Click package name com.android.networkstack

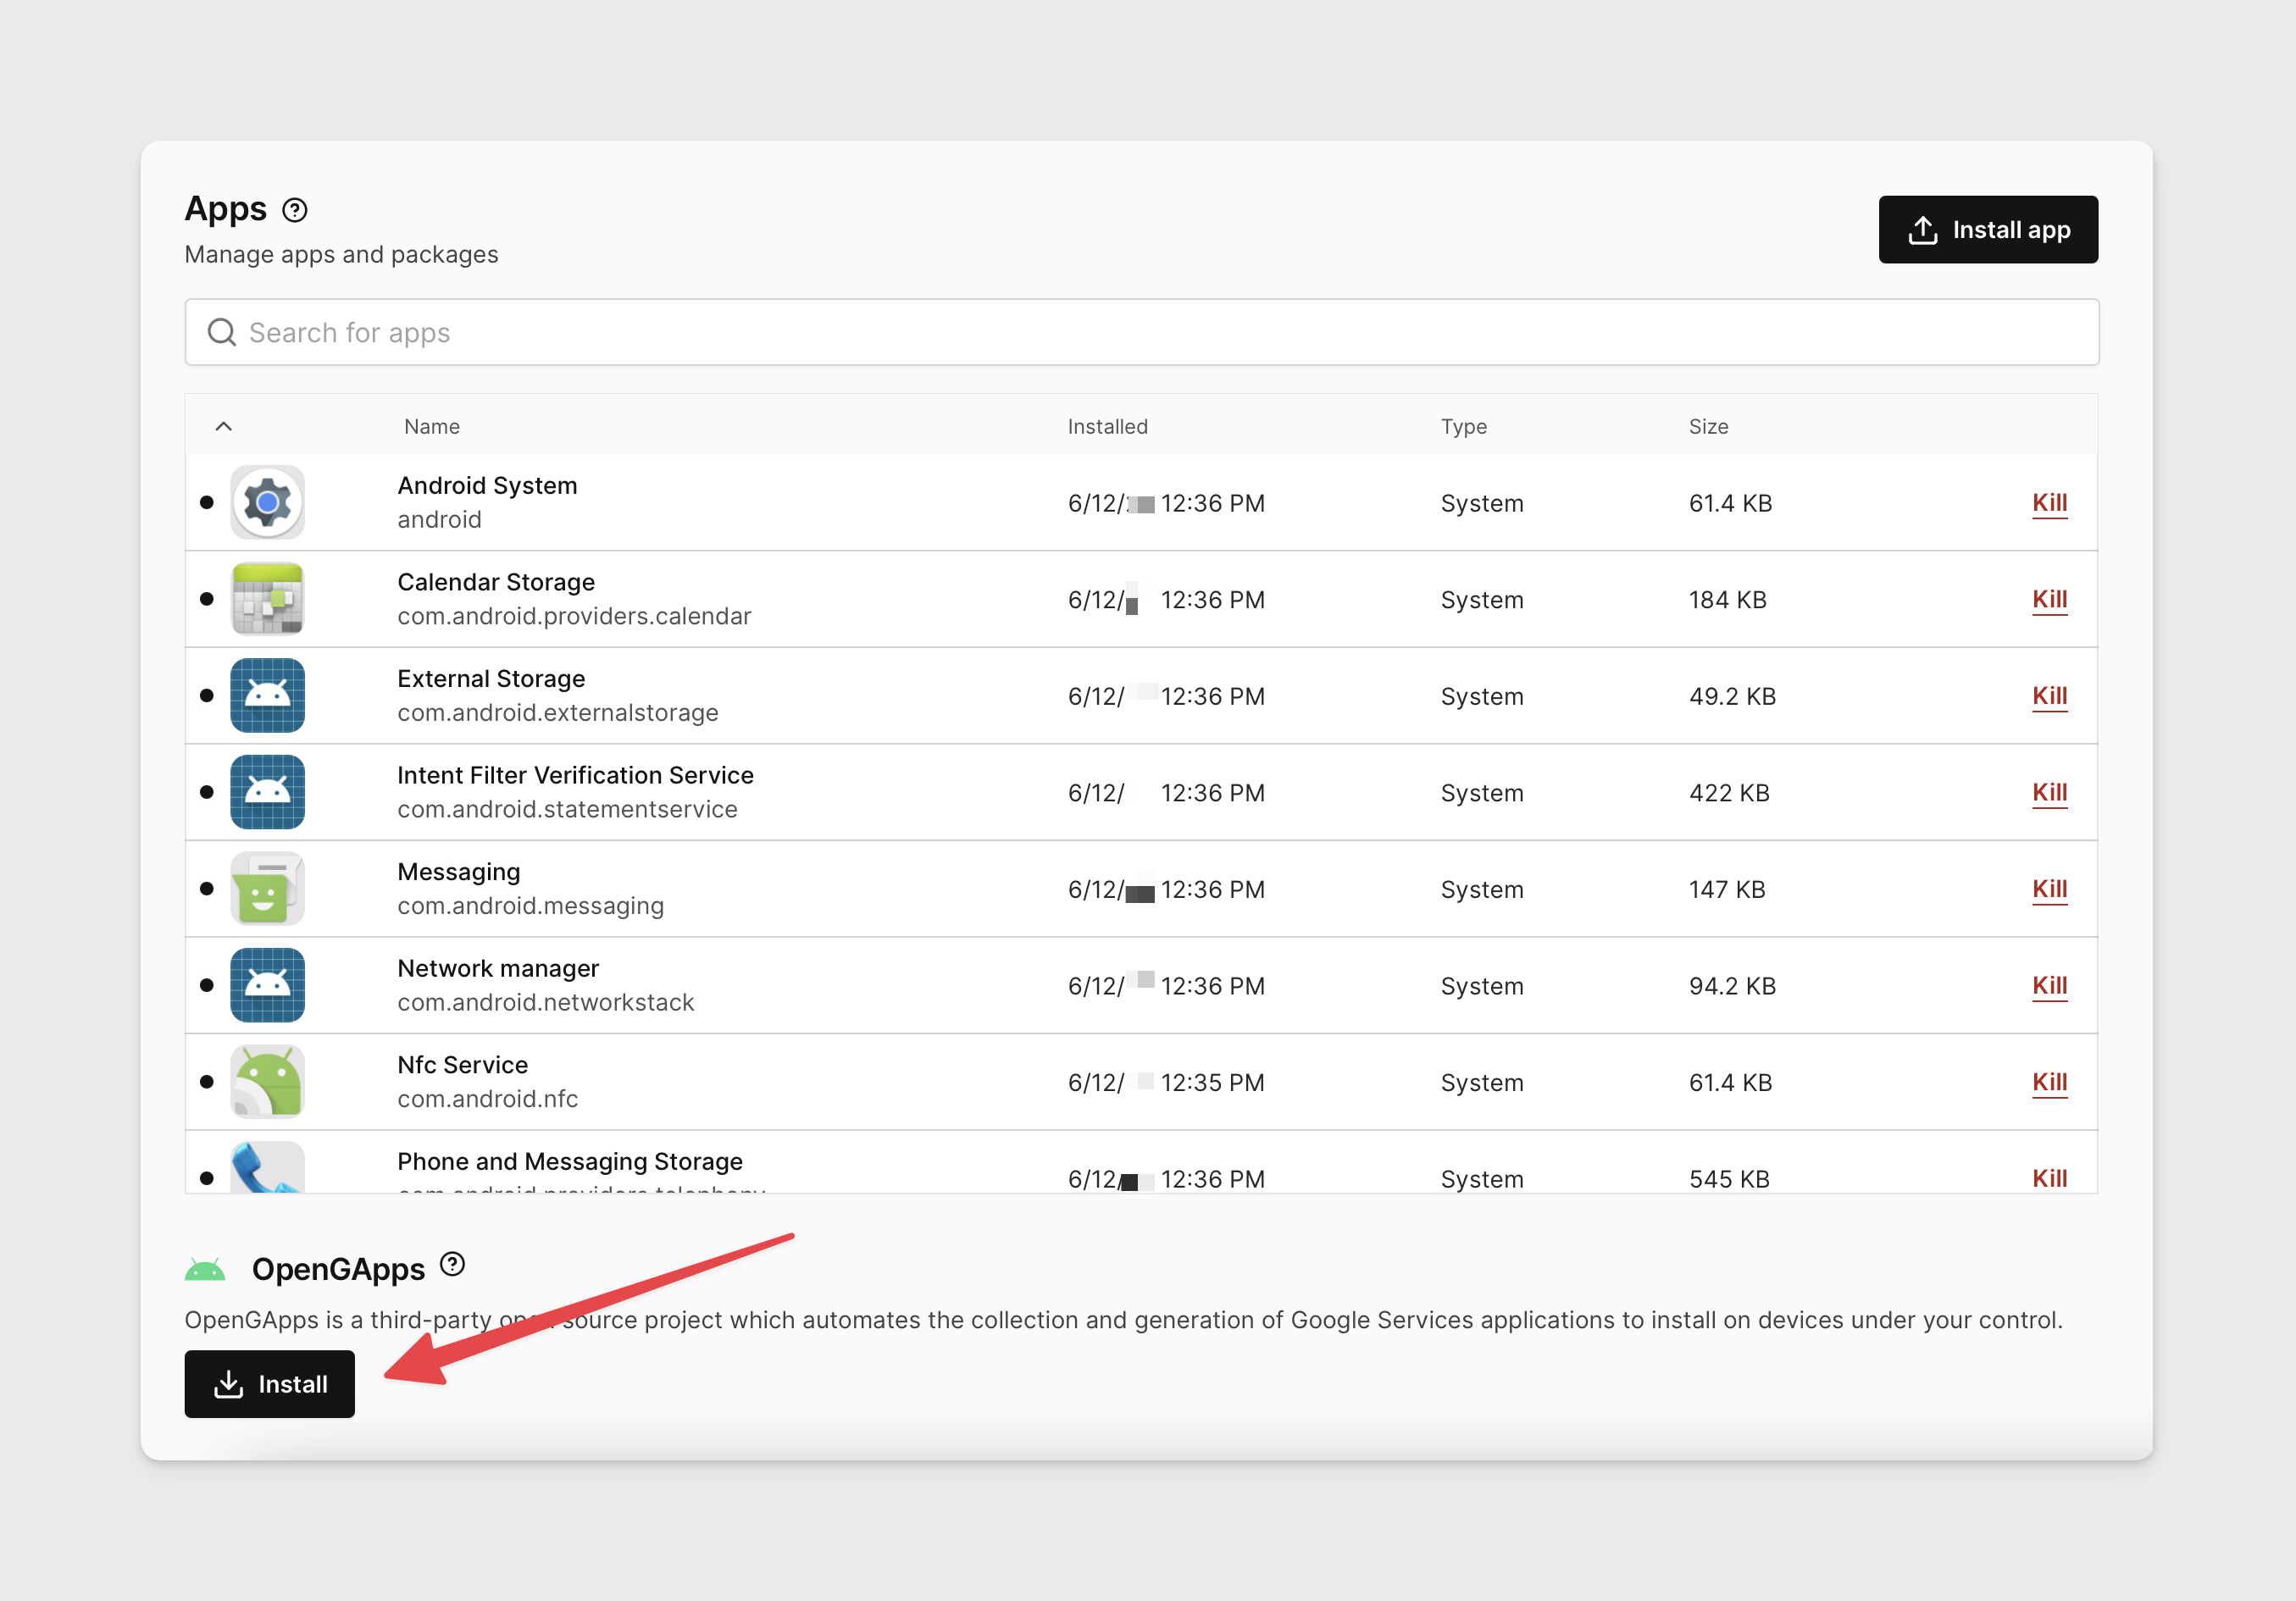coord(546,1002)
